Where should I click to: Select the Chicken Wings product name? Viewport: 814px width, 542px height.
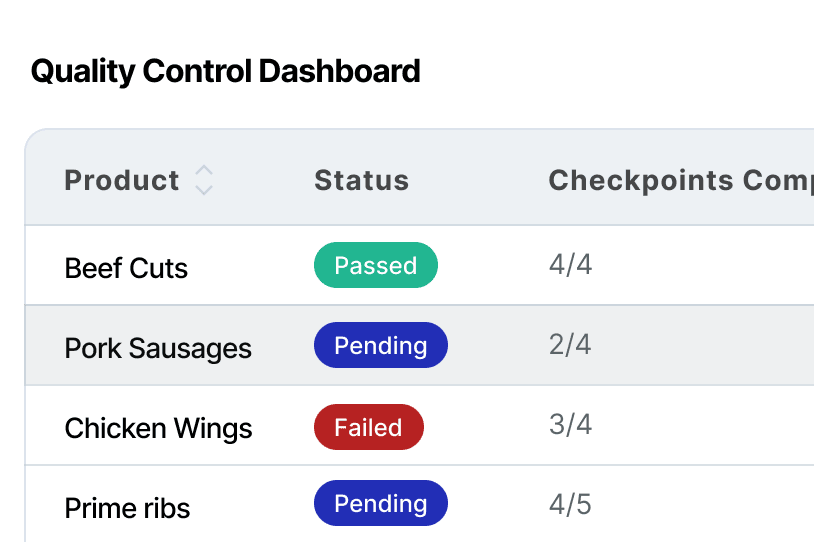click(x=158, y=428)
